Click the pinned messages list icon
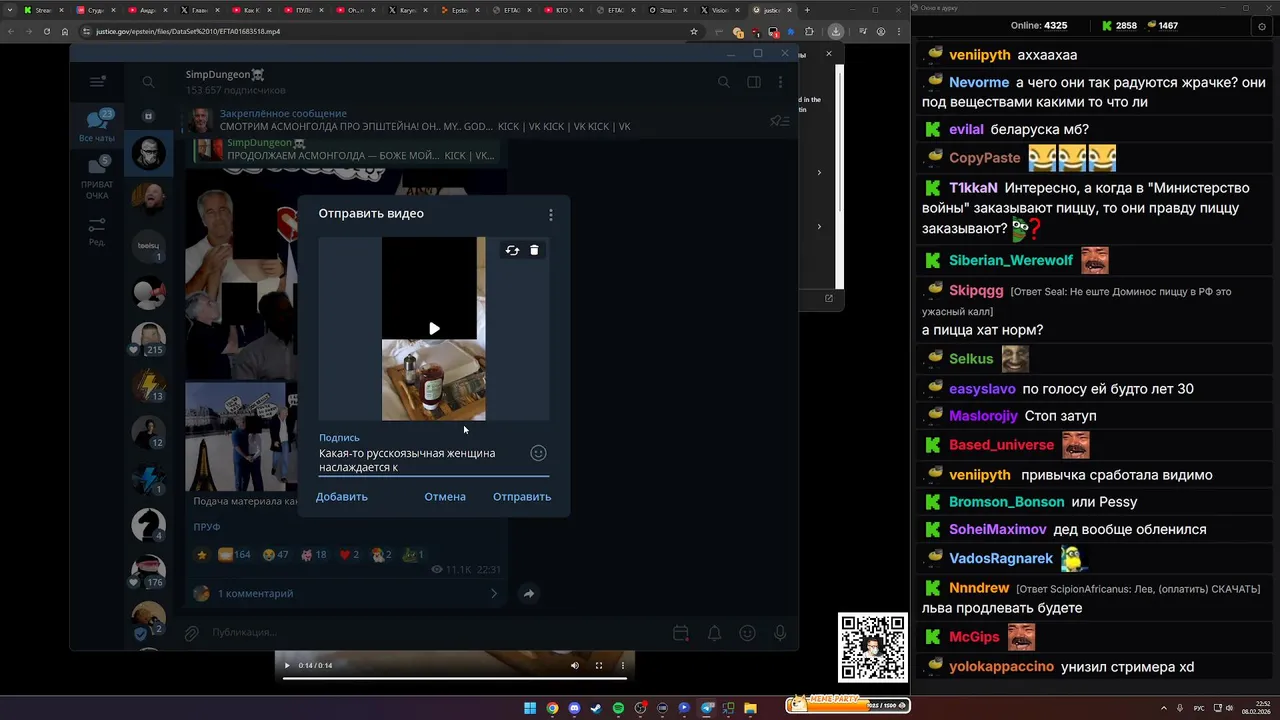The width and height of the screenshot is (1280, 720). pyautogui.click(x=779, y=121)
